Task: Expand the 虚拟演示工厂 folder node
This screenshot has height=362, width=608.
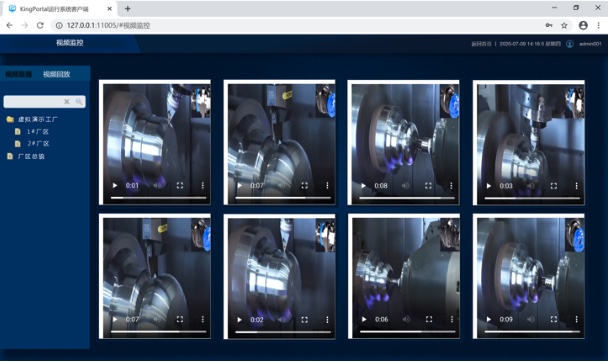Action: coord(10,119)
